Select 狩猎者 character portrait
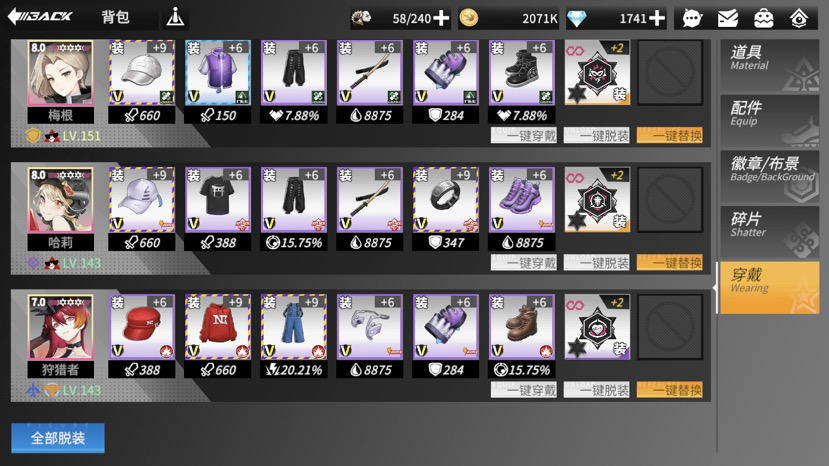This screenshot has width=829, height=466. 60,328
